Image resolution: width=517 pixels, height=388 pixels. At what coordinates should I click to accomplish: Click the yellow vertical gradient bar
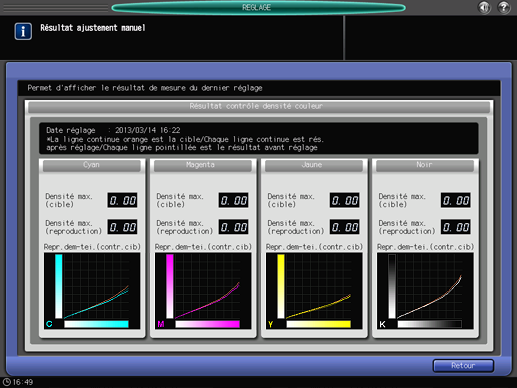pyautogui.click(x=281, y=286)
